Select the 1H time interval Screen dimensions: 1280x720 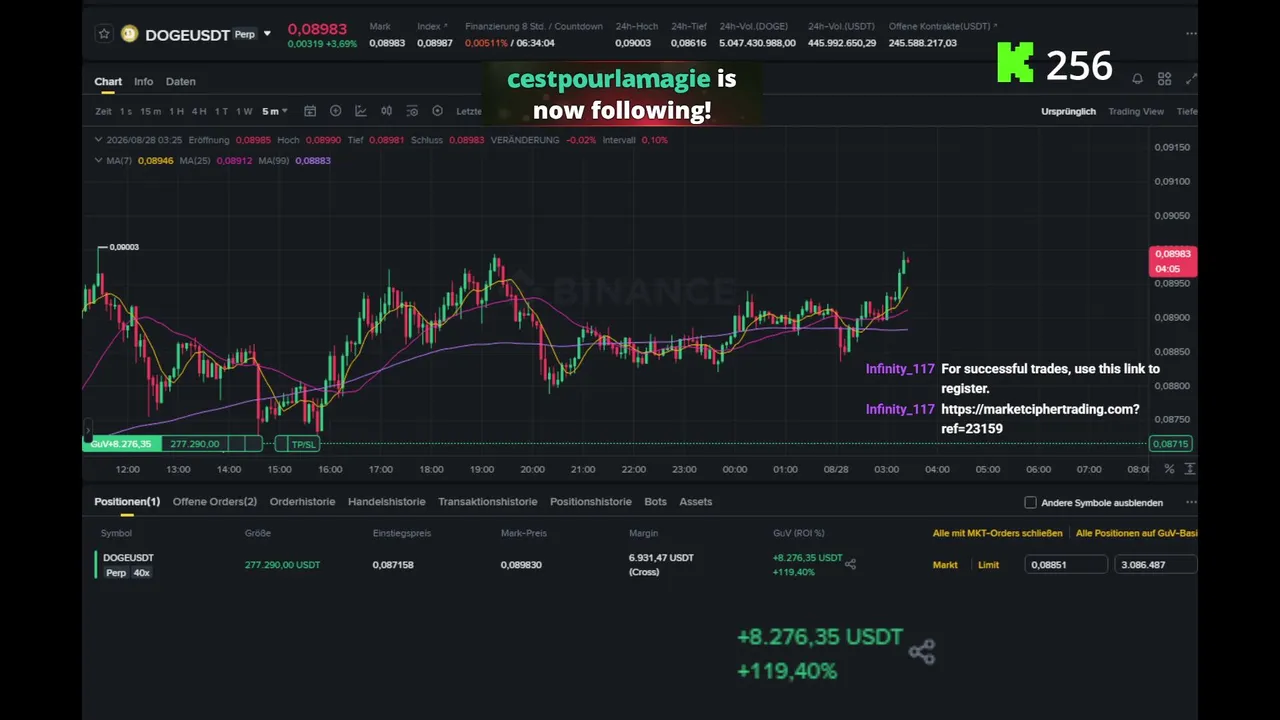pyautogui.click(x=176, y=111)
